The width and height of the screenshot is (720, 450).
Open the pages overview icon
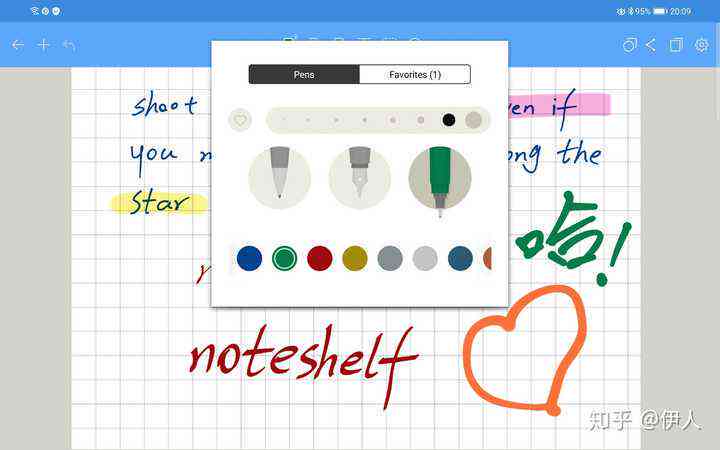tap(676, 45)
